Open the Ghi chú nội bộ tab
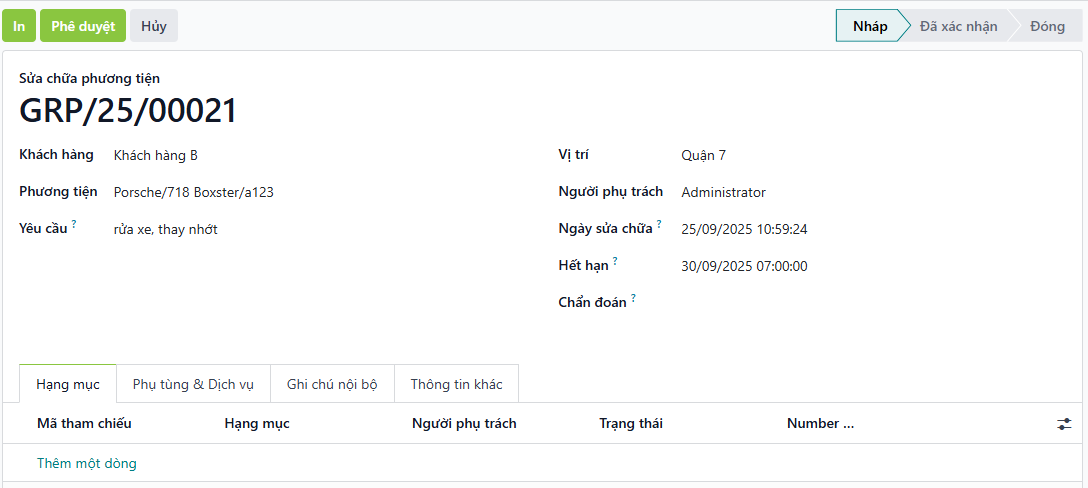Image resolution: width=1088 pixels, height=488 pixels. [332, 384]
